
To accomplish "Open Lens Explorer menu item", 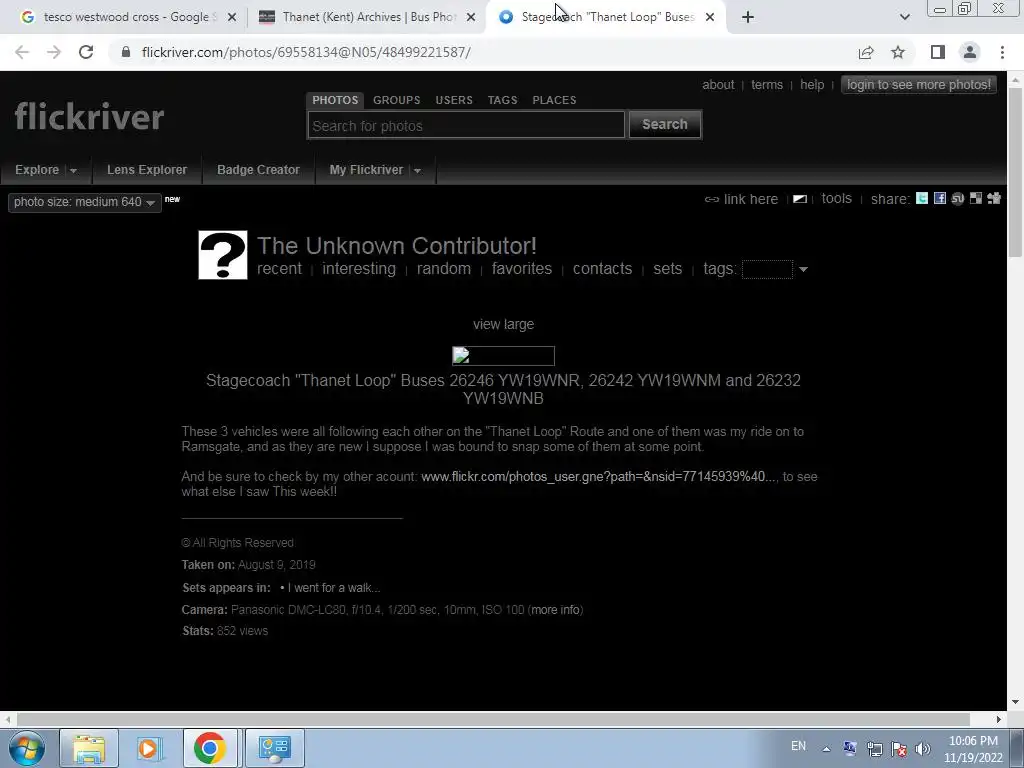I will [147, 170].
